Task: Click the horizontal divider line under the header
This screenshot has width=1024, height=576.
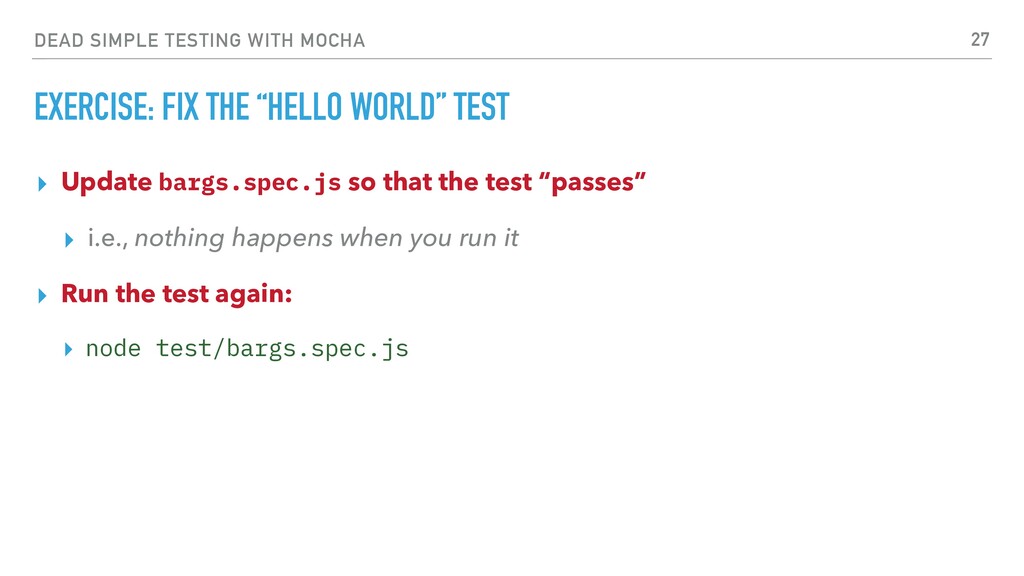Action: (512, 59)
